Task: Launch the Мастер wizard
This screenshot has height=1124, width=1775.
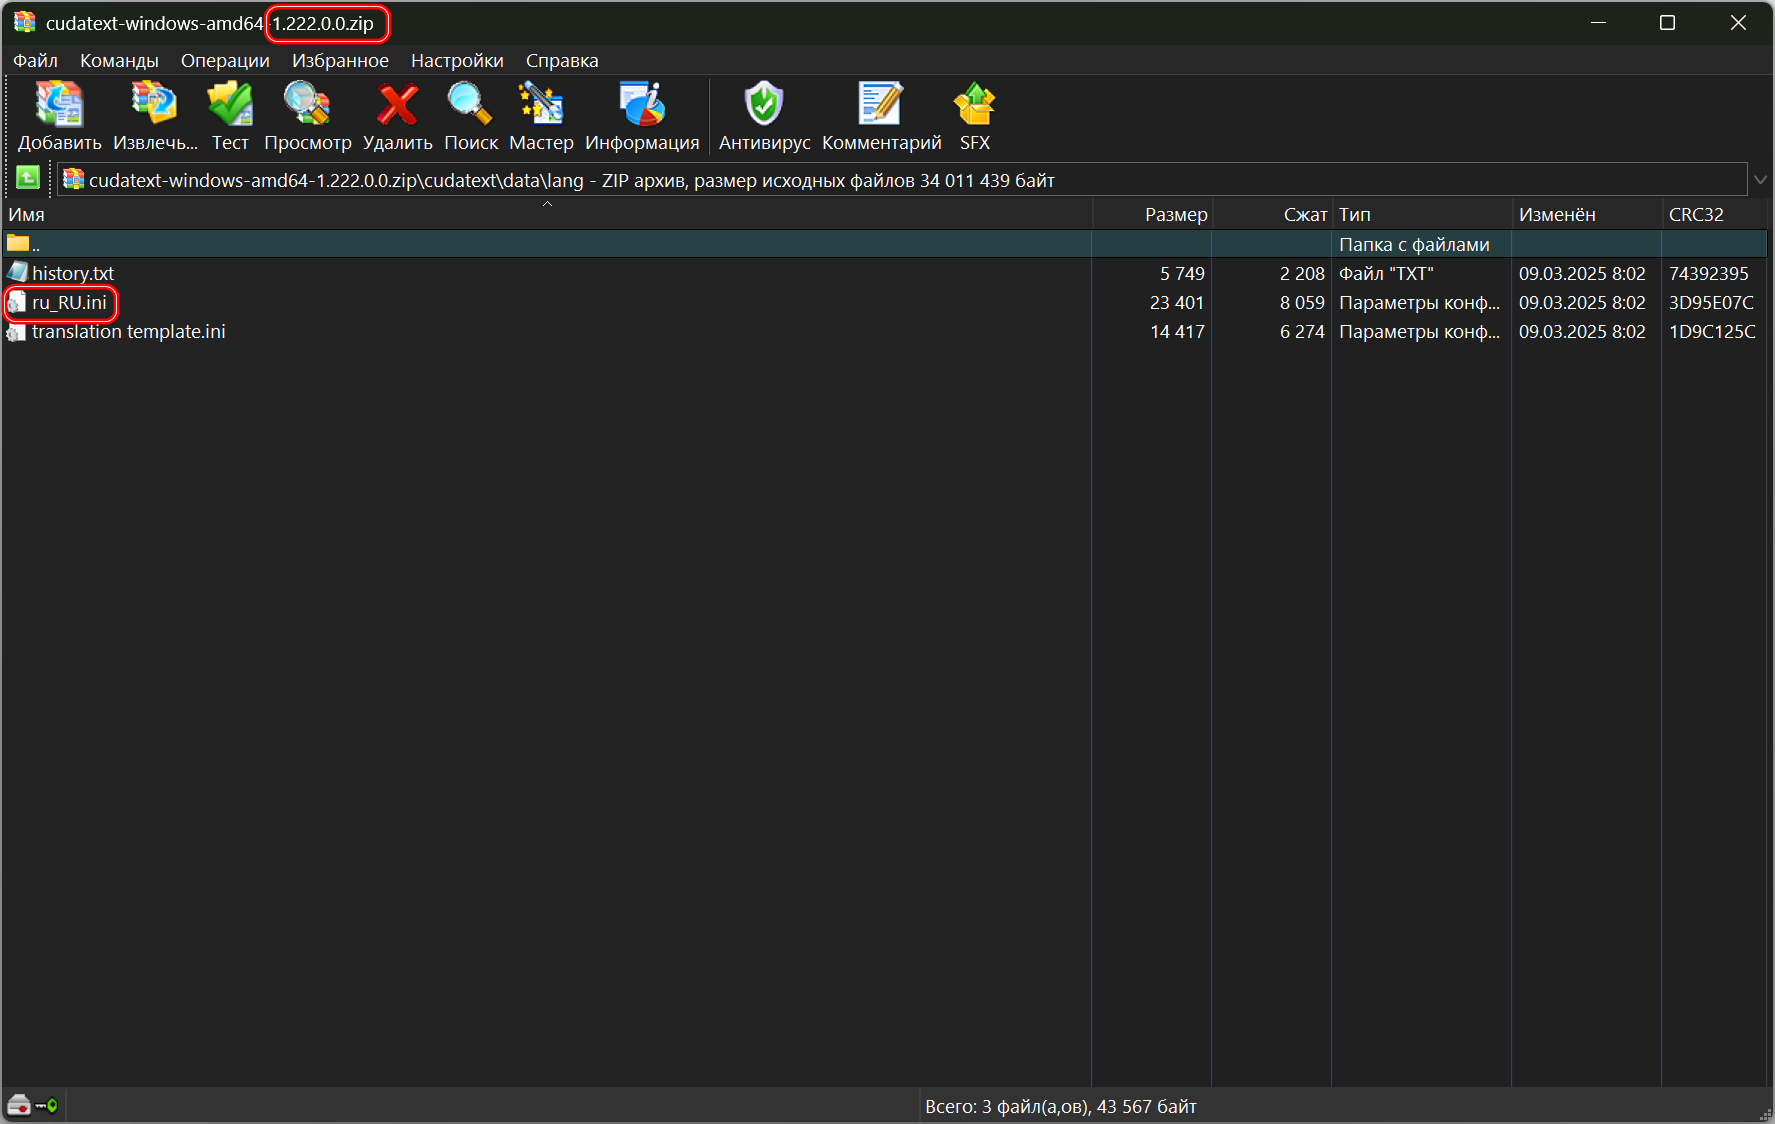Action: tap(541, 116)
